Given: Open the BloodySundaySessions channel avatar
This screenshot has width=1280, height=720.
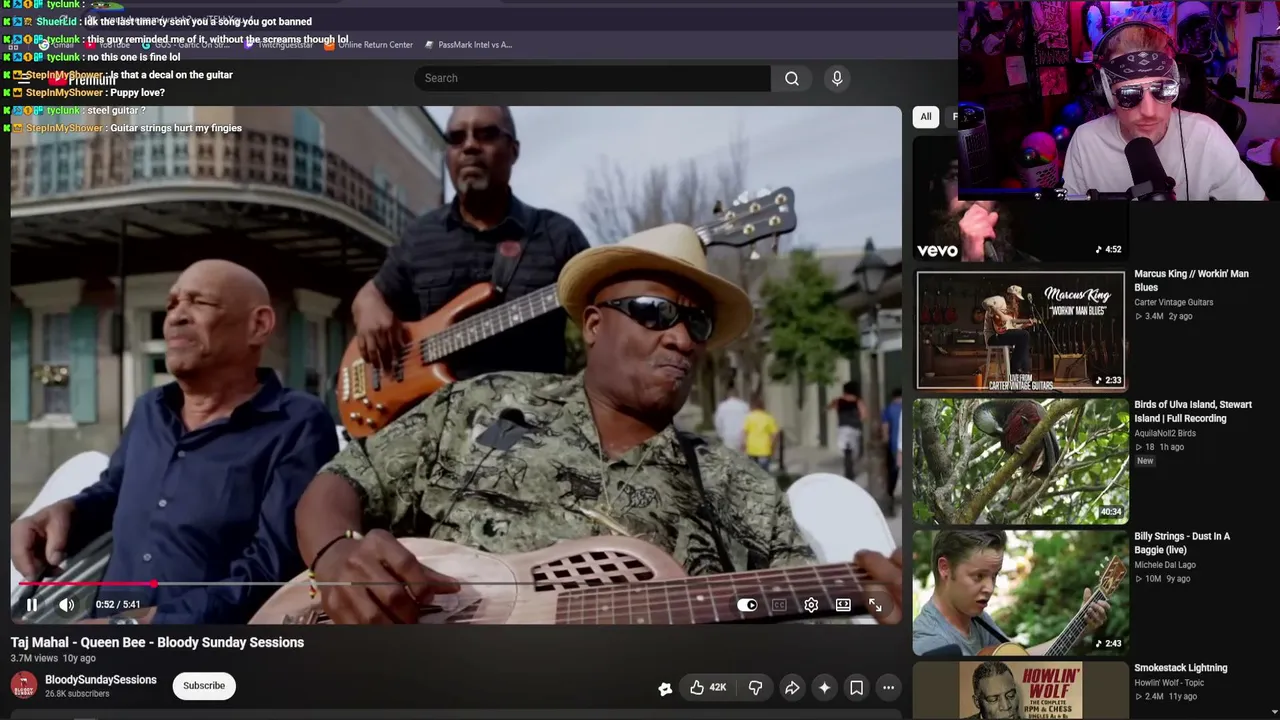Looking at the screenshot, I should tap(24, 686).
